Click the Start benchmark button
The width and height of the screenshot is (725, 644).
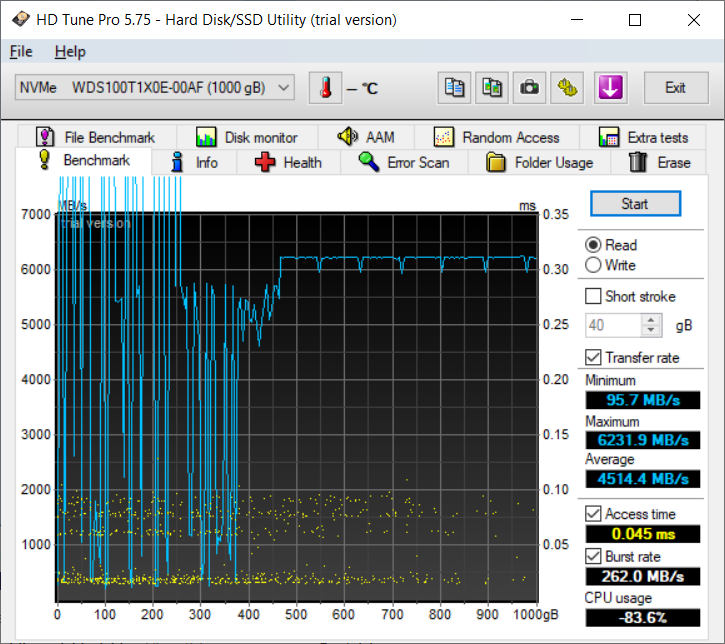click(635, 203)
